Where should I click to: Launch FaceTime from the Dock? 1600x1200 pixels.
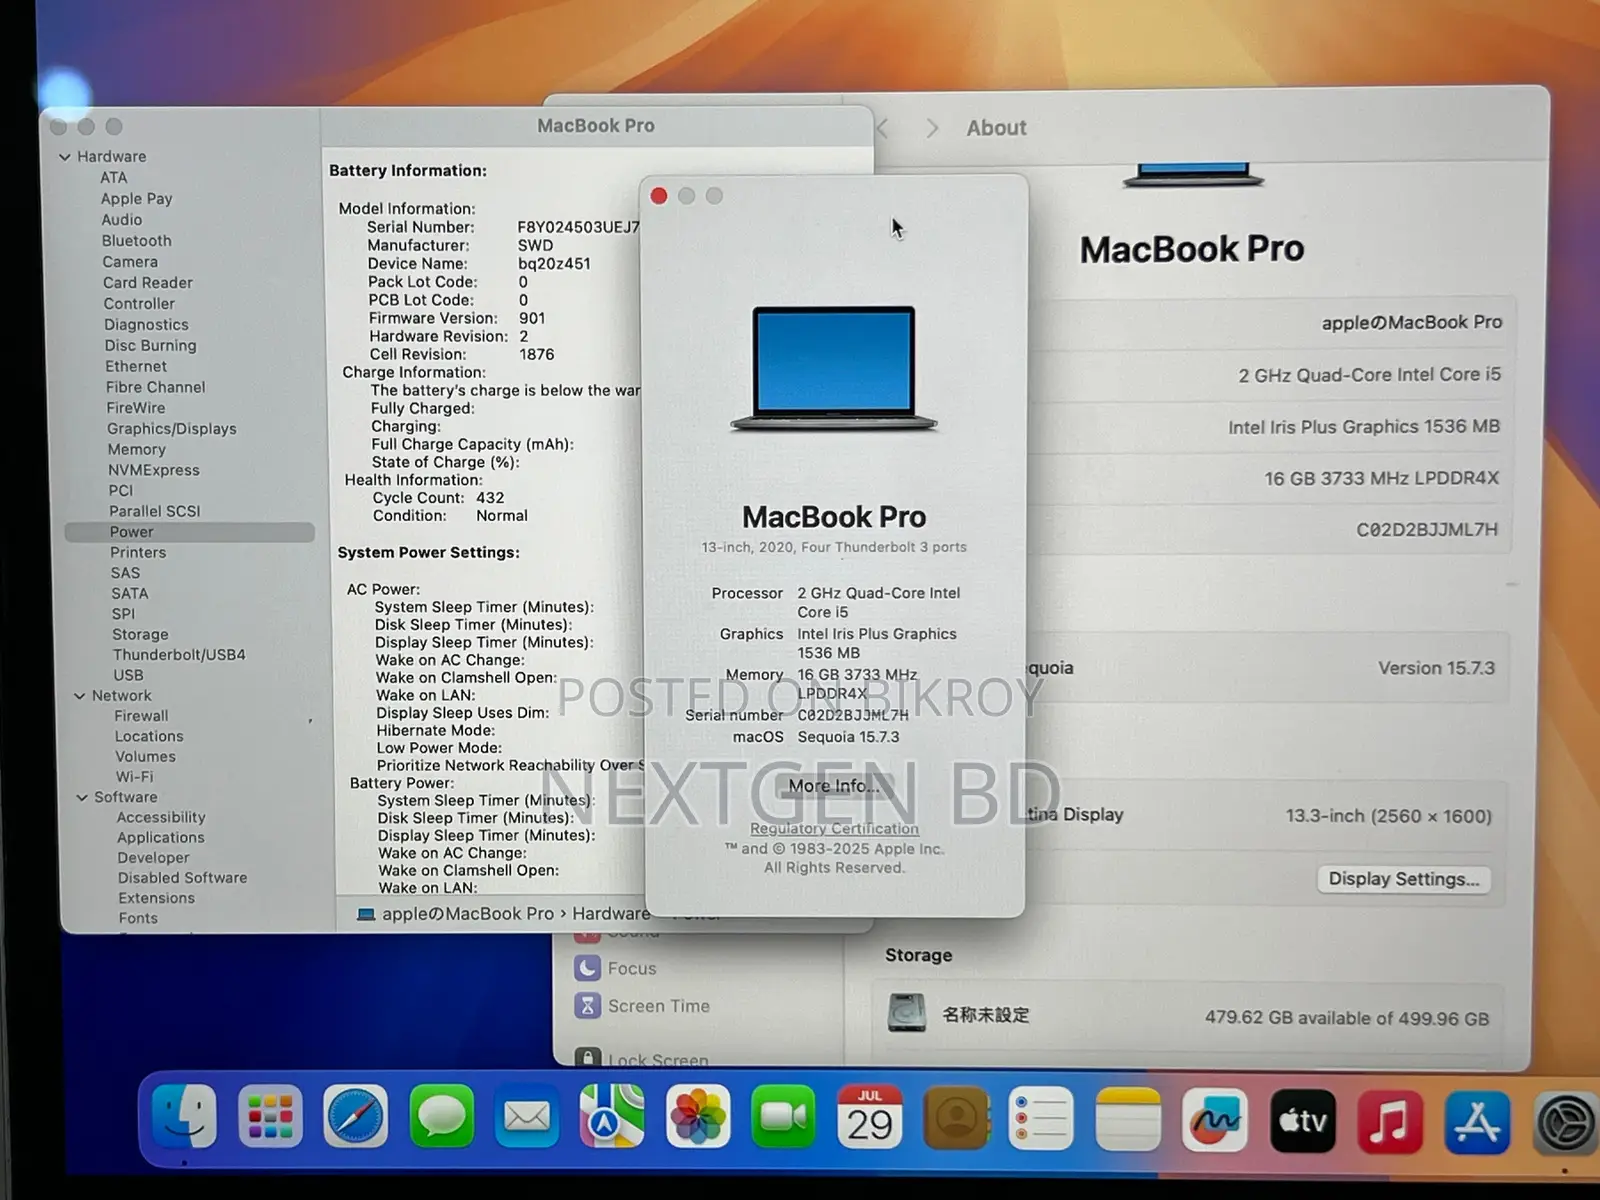(784, 1116)
